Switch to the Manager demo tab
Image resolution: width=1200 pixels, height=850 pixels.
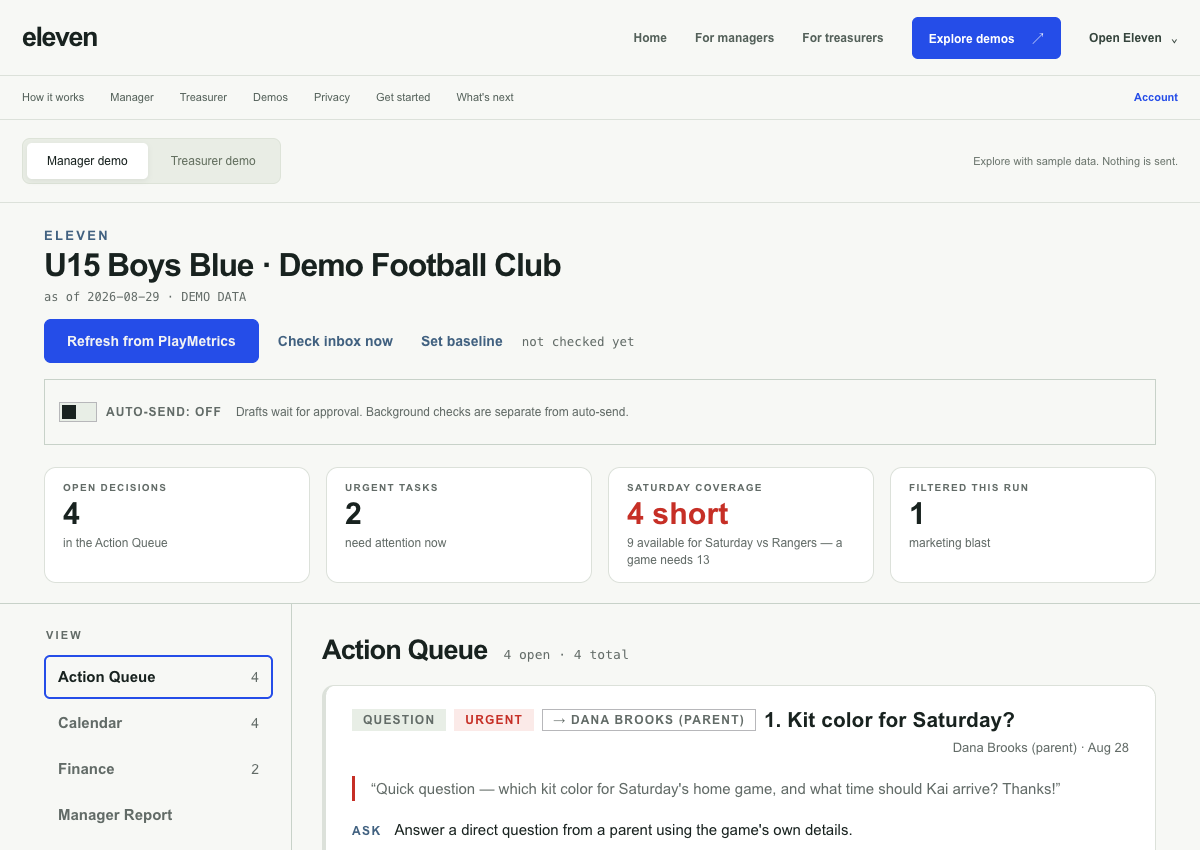pyautogui.click(x=87, y=161)
